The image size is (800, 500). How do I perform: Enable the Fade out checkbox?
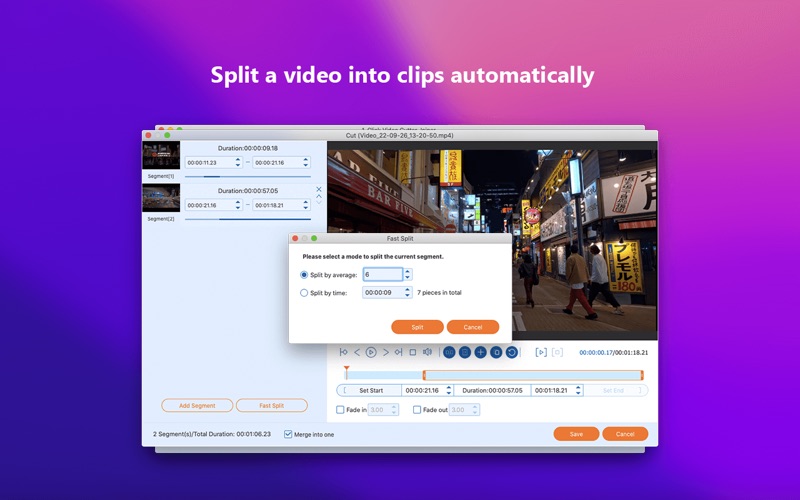click(417, 410)
